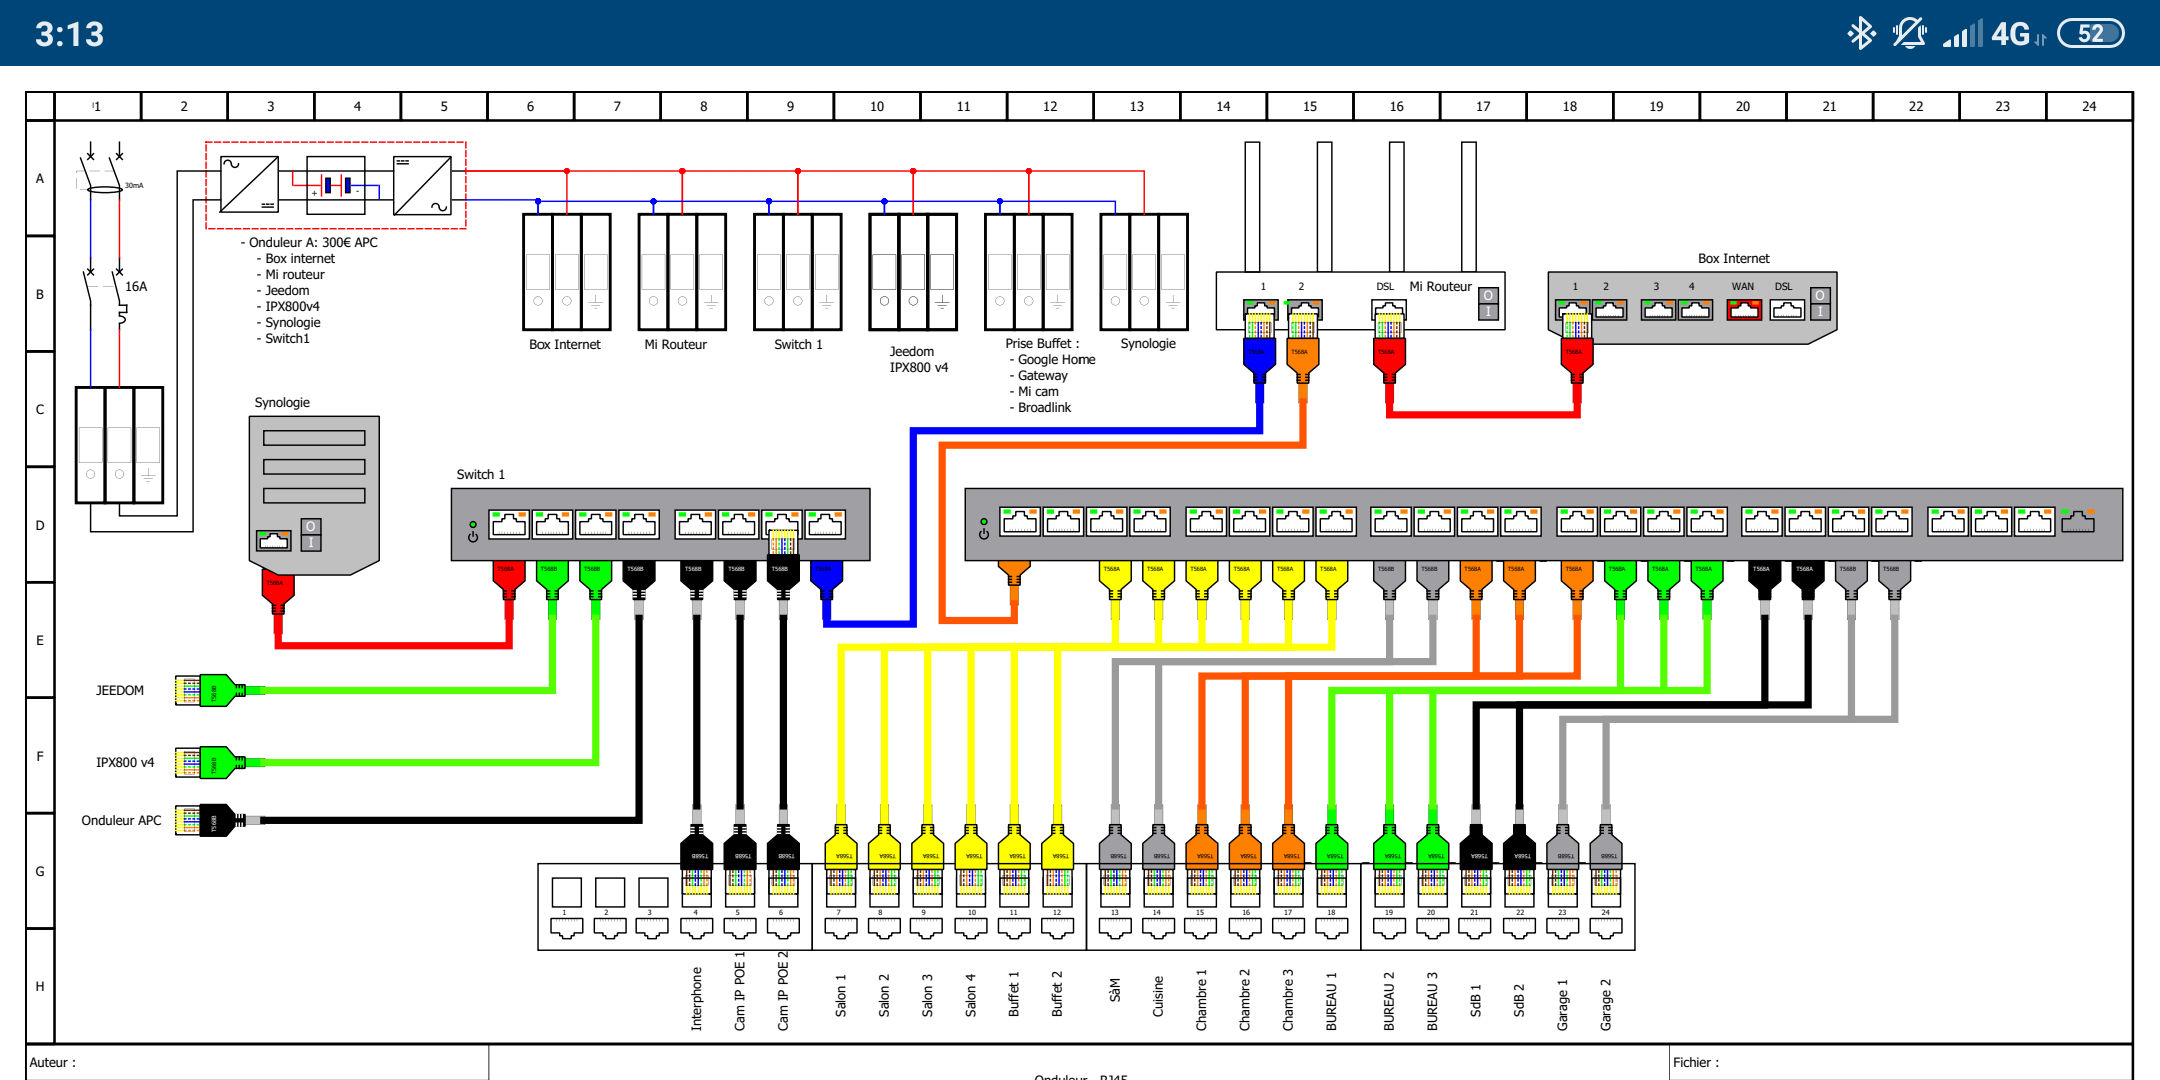Viewport: 2160px width, 1080px height.
Task: Click the Broadlink list entry
Action: [x=1040, y=407]
